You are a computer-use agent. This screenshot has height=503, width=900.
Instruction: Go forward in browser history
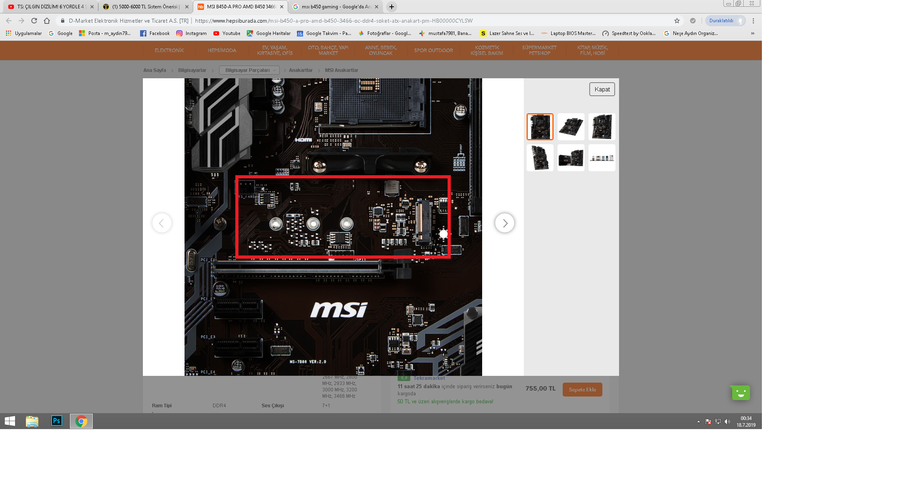point(21,21)
